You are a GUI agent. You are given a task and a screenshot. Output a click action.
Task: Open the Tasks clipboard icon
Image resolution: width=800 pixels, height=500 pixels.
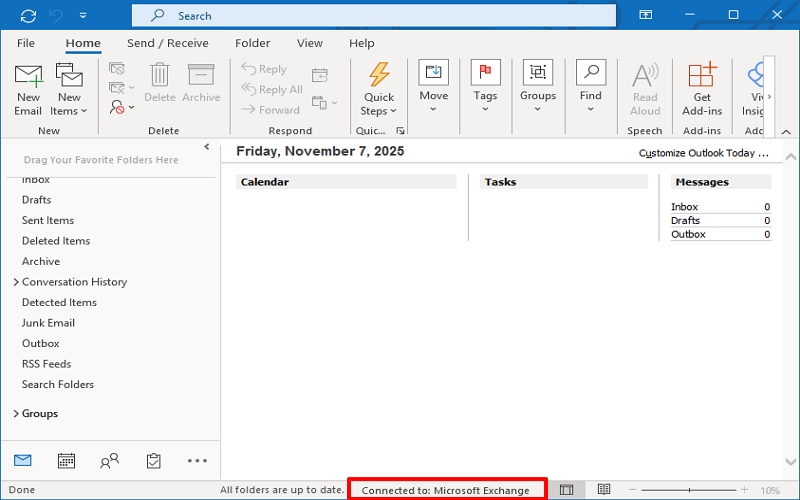(x=154, y=461)
